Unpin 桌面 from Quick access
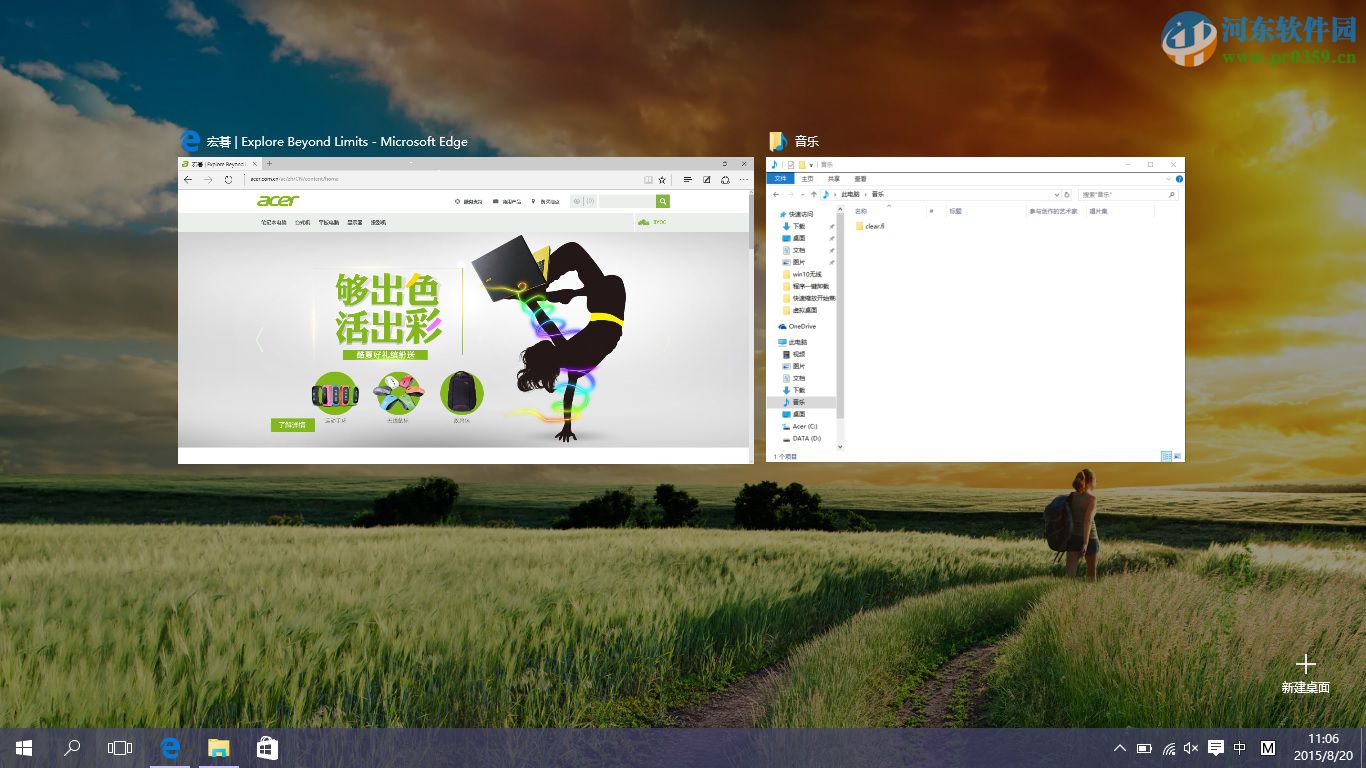This screenshot has height=768, width=1366. click(832, 238)
